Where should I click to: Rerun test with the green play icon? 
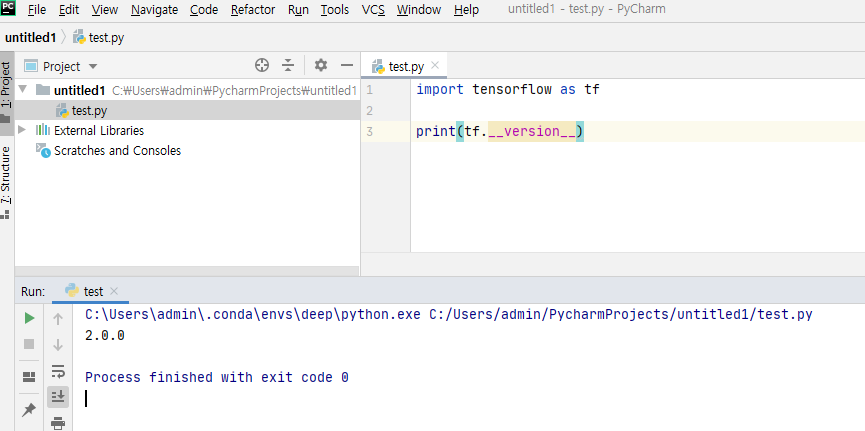(x=30, y=318)
